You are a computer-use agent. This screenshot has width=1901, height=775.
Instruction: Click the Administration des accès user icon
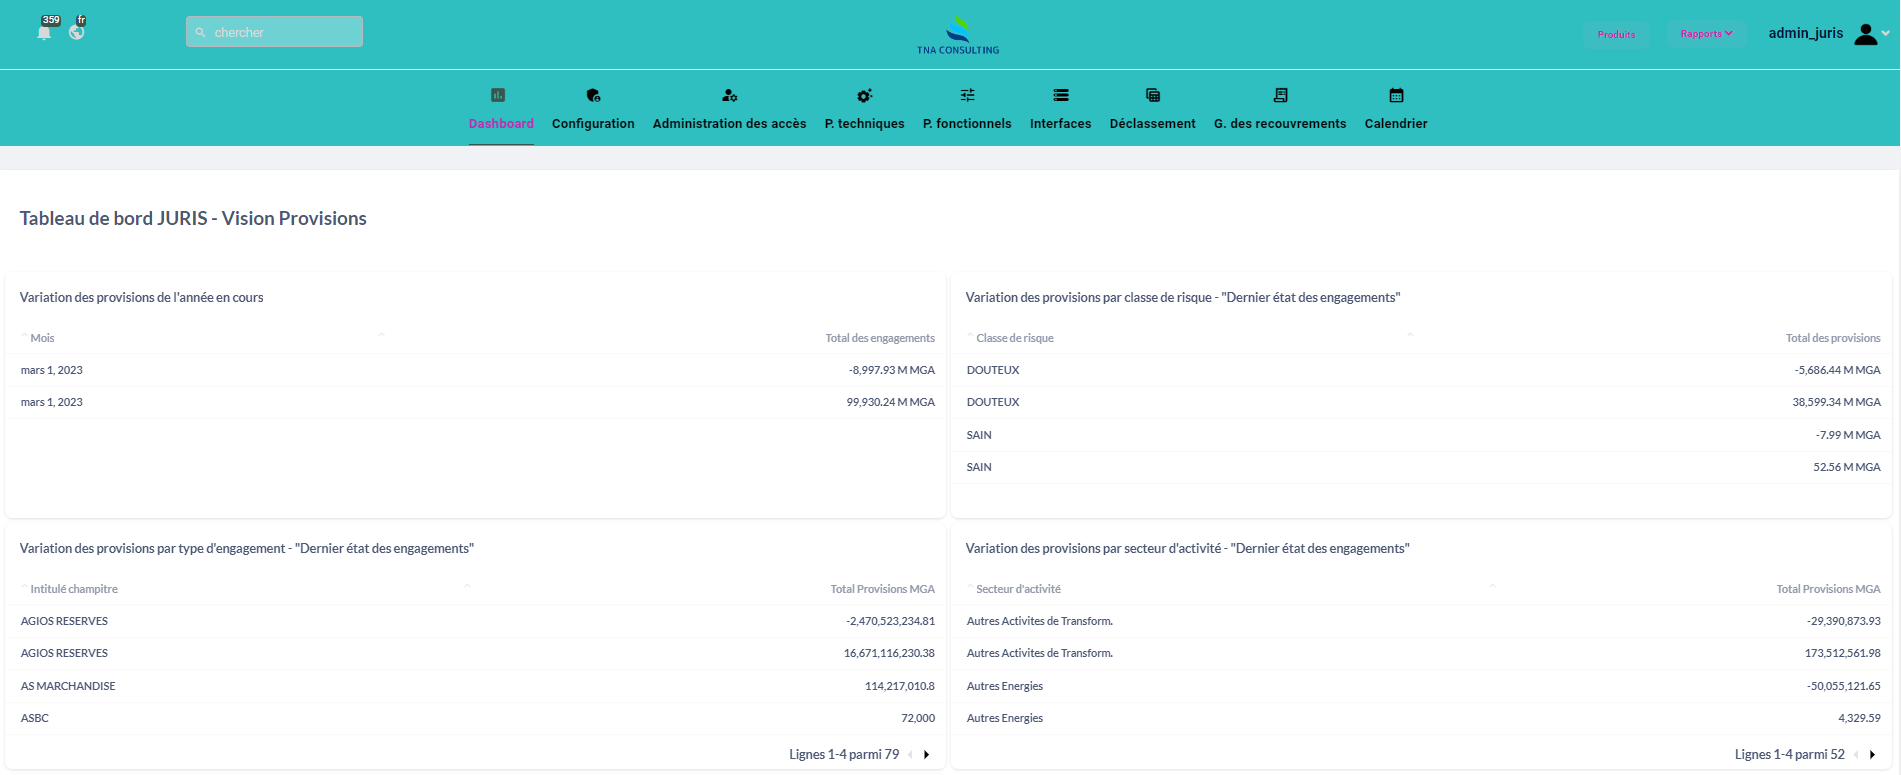729,96
